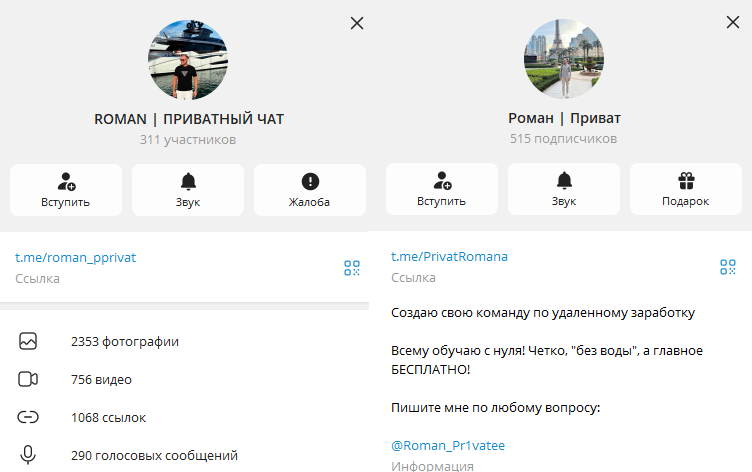Report chat with Жалоба button
Viewport: 752px width, 472px height.
pos(310,190)
